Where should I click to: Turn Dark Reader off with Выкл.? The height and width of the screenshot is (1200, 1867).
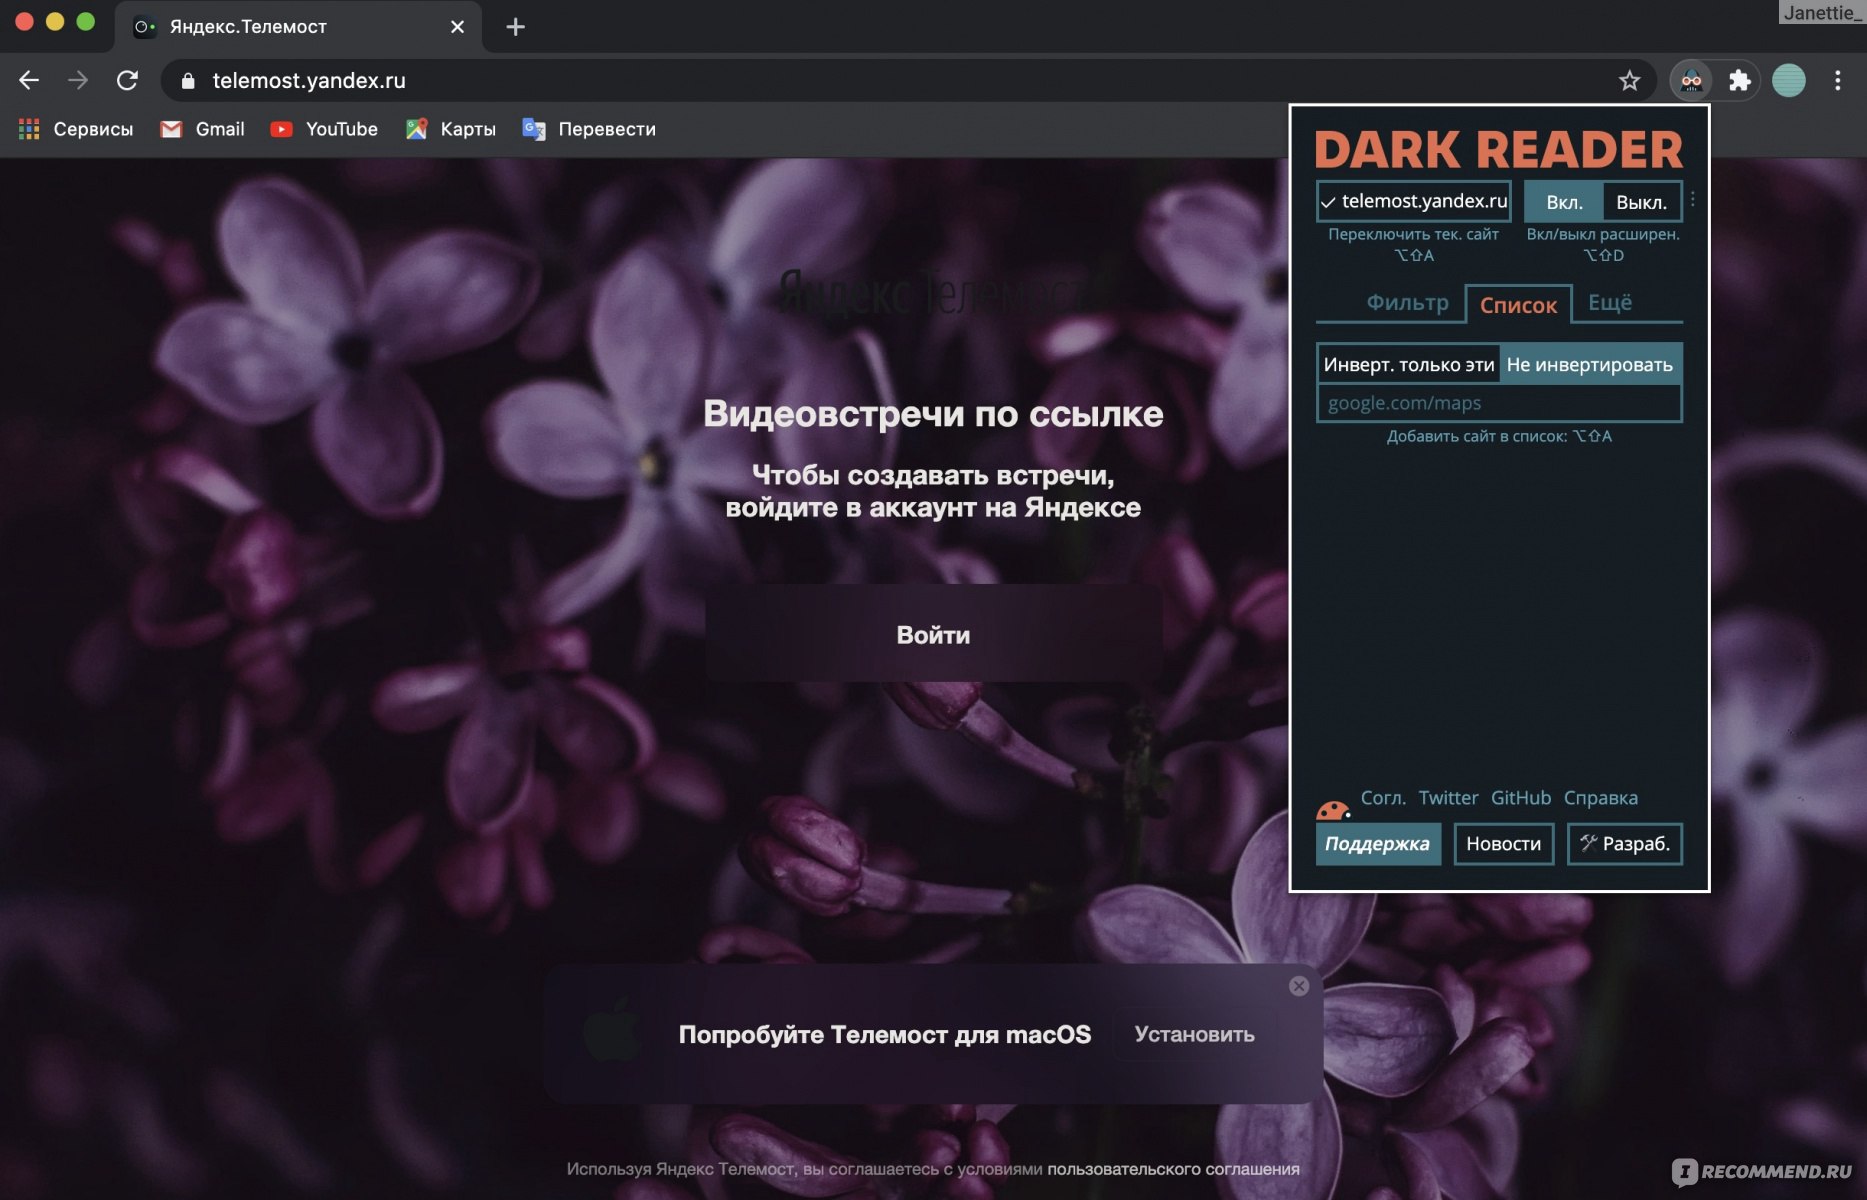click(x=1641, y=202)
